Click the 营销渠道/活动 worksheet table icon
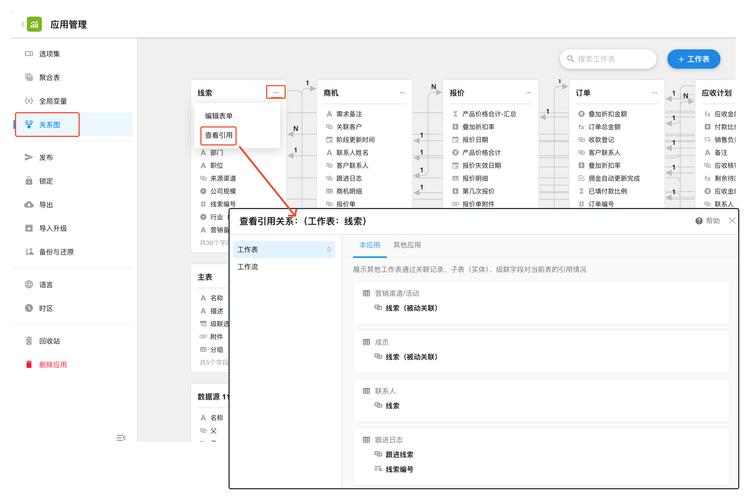 pos(366,293)
